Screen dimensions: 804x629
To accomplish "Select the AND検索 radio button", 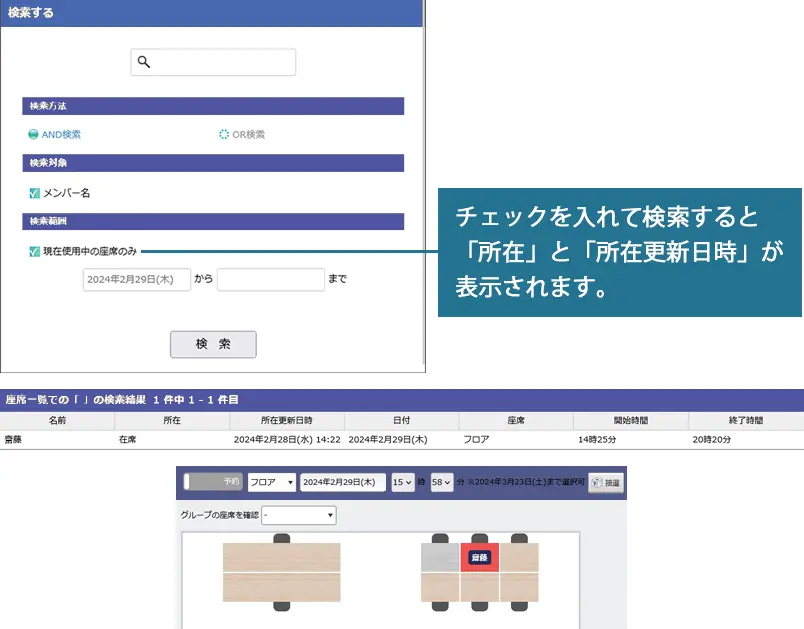I will [x=34, y=134].
